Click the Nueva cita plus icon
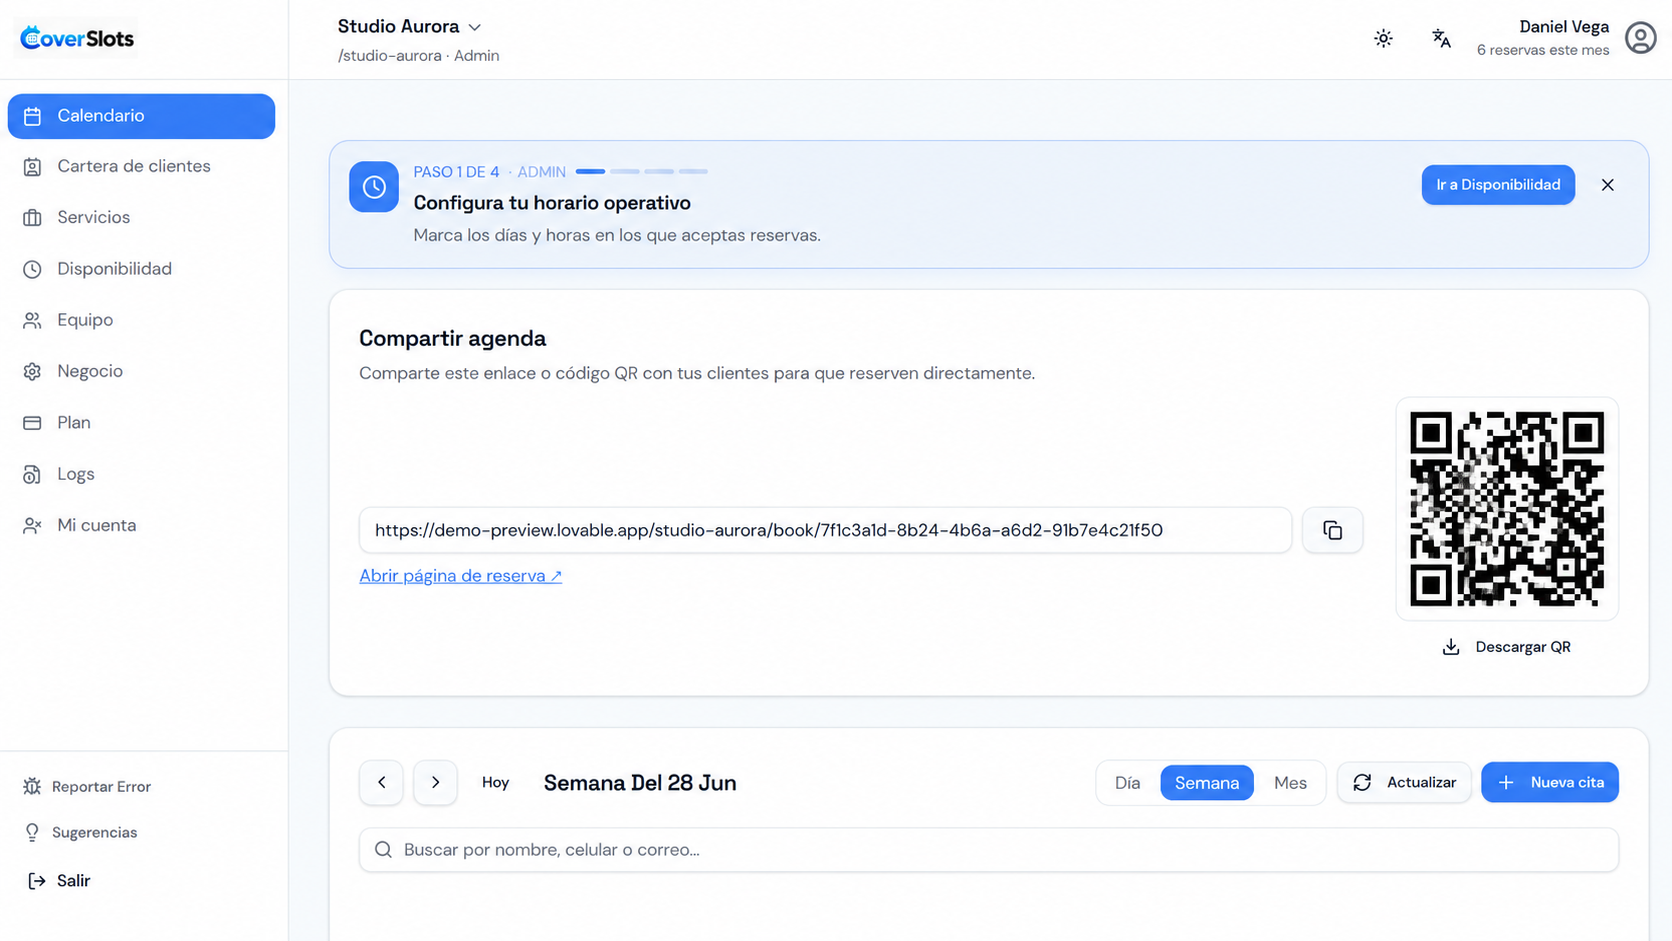This screenshot has height=941, width=1672. (x=1506, y=783)
